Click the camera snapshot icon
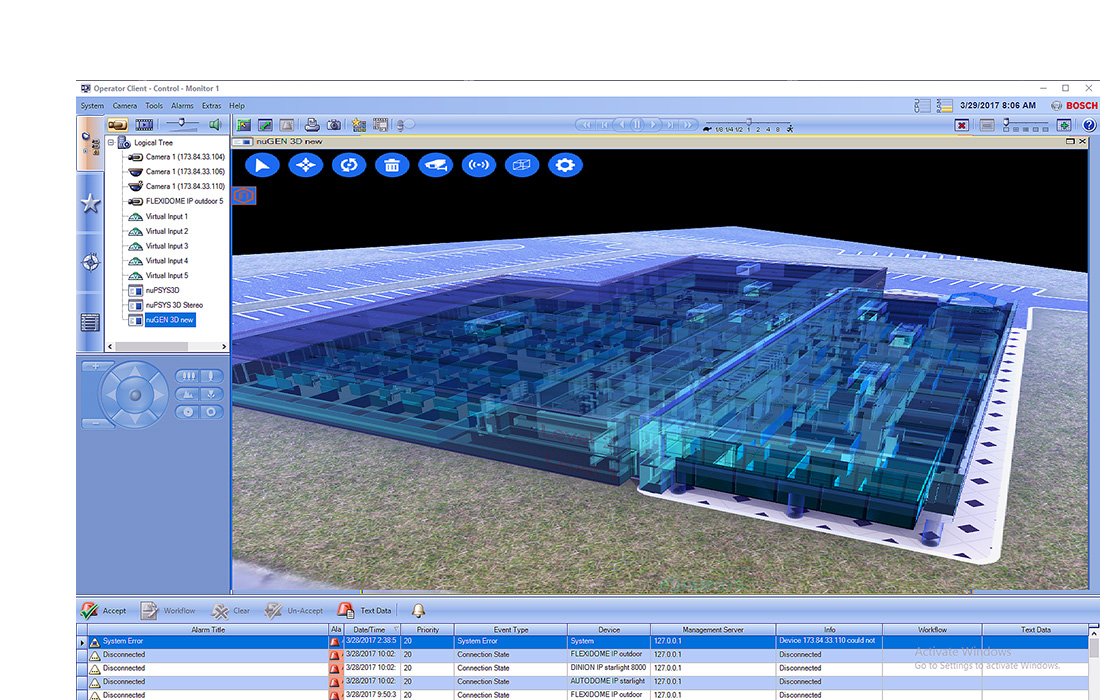The height and width of the screenshot is (700, 1100). (x=334, y=125)
